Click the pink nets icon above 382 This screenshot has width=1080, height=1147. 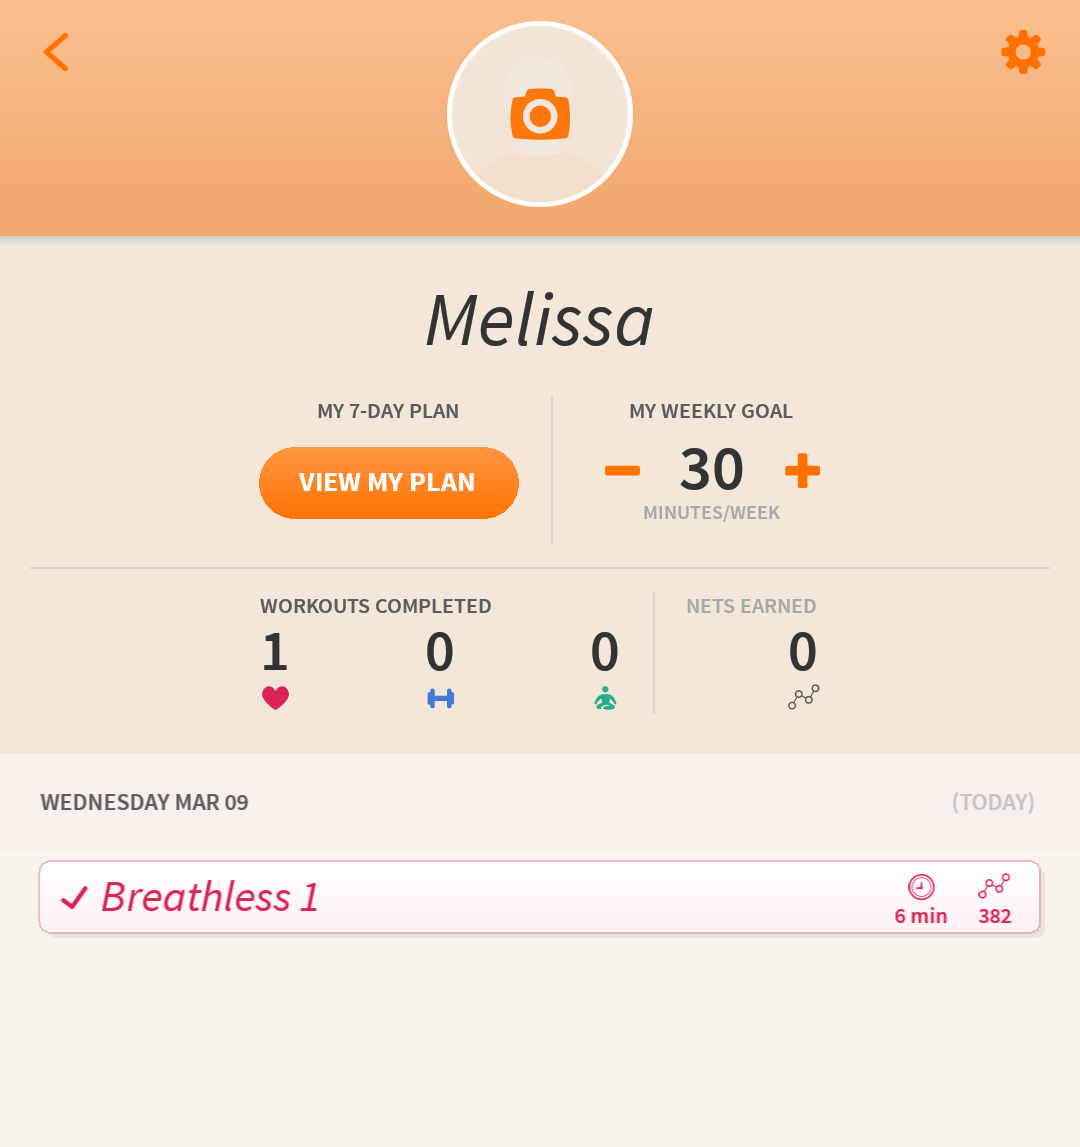994,886
